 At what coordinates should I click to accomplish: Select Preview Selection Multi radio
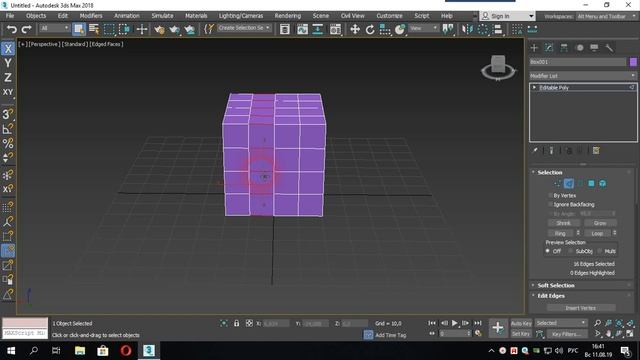(x=600, y=251)
